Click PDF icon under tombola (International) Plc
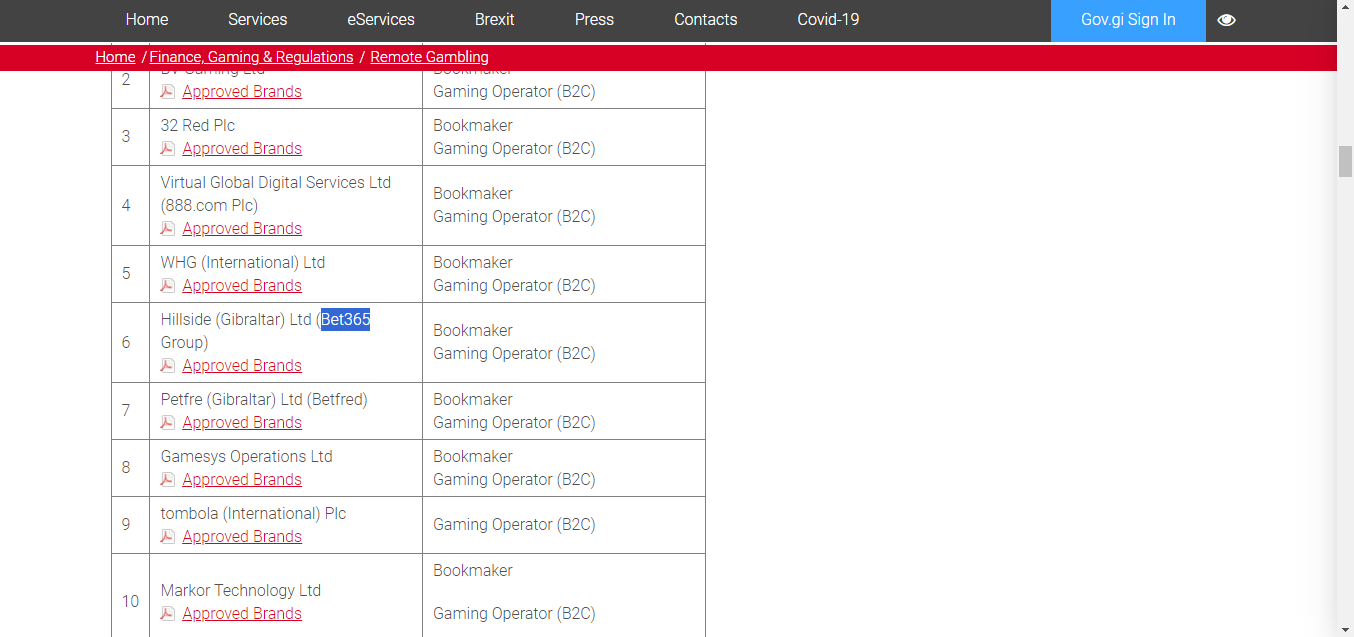 168,536
